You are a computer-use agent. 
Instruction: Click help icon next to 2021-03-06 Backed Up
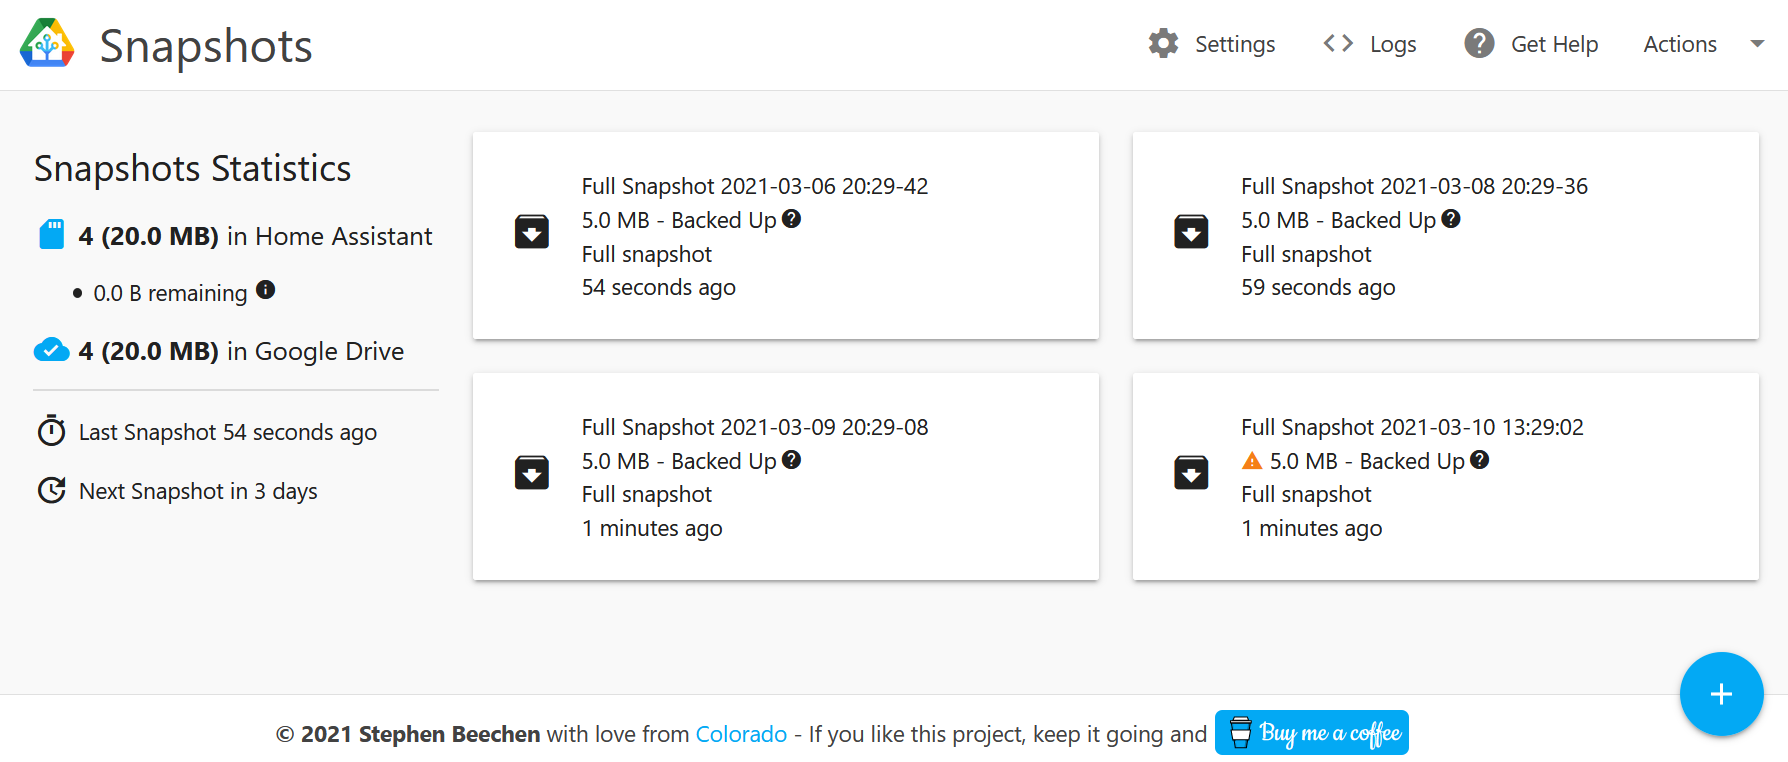click(x=791, y=219)
